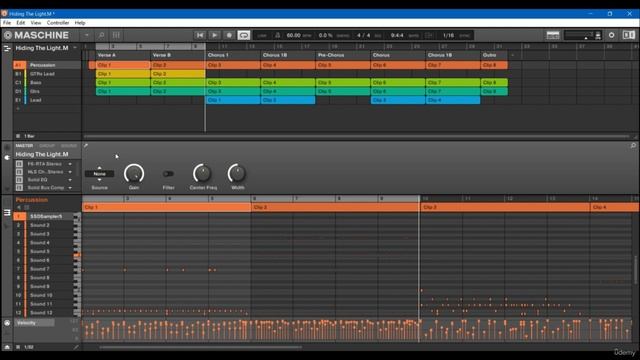Click the 0.0 % swing value
The height and width of the screenshot is (360, 640).
[325, 36]
